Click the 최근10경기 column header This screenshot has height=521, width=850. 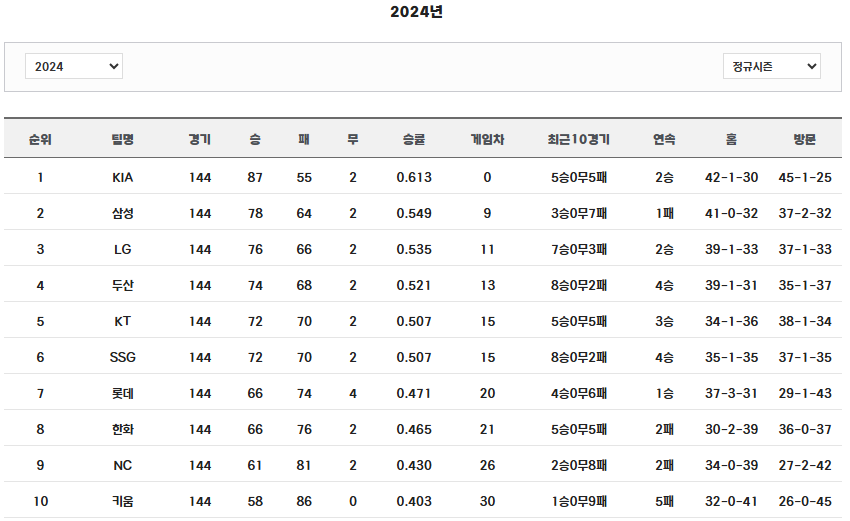tap(579, 139)
